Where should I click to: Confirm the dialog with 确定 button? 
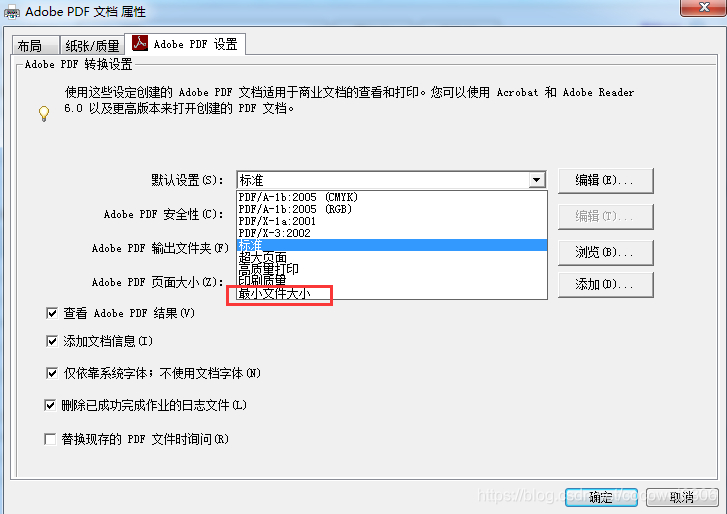(601, 497)
